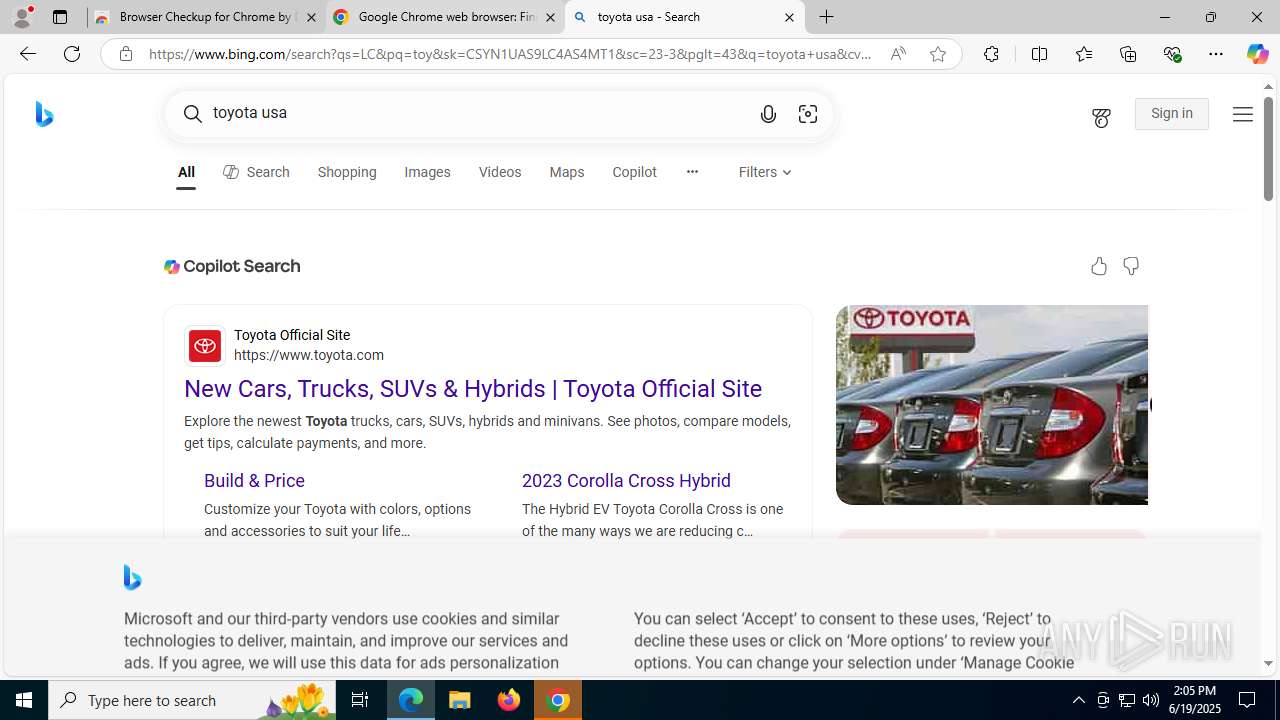This screenshot has width=1280, height=720.
Task: Open Firefox from the taskbar
Action: coord(509,700)
